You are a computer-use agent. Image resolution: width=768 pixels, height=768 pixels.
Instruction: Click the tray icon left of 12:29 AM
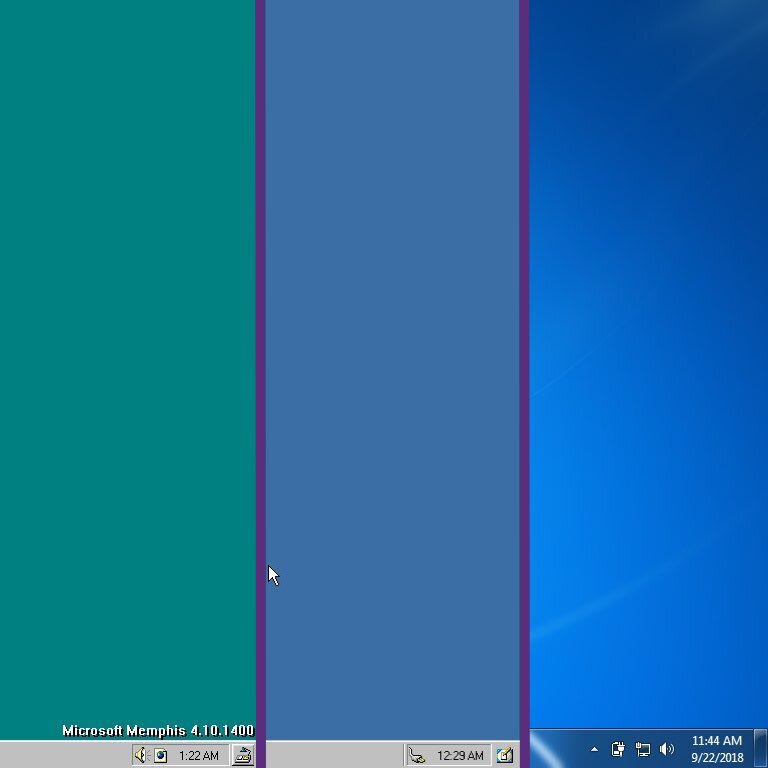pyautogui.click(x=416, y=755)
